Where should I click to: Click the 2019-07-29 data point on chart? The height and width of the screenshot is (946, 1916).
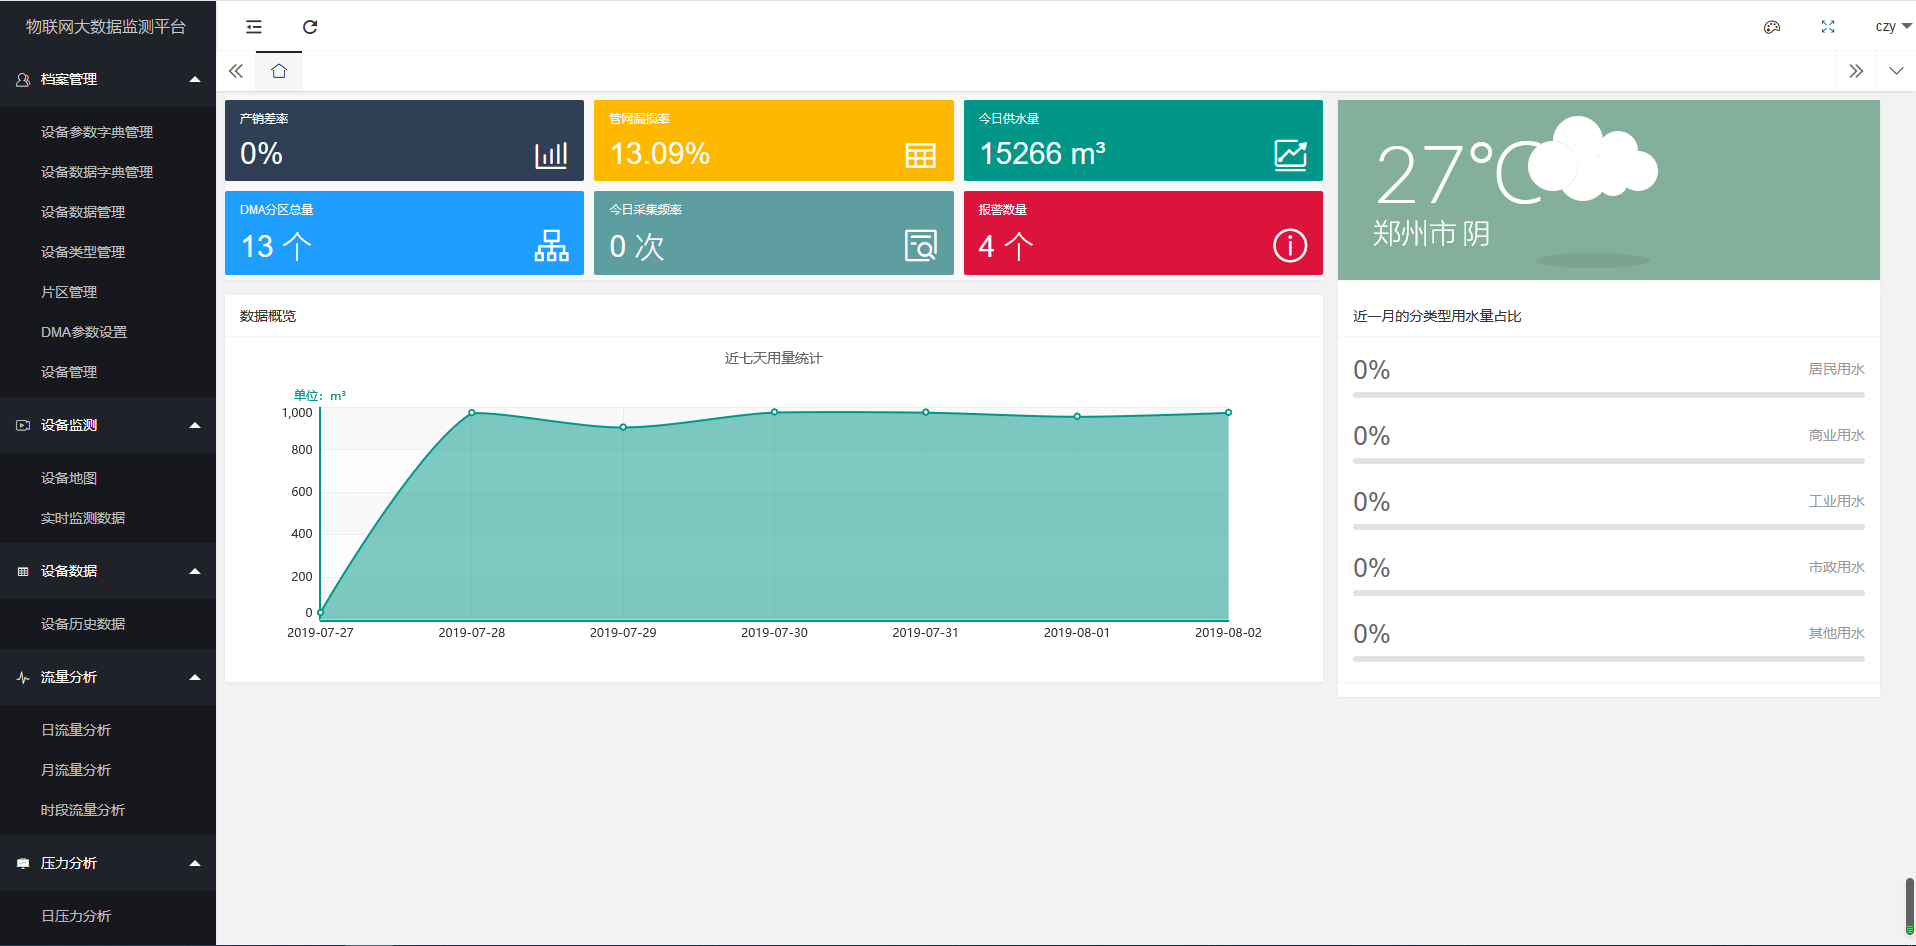[x=623, y=427]
